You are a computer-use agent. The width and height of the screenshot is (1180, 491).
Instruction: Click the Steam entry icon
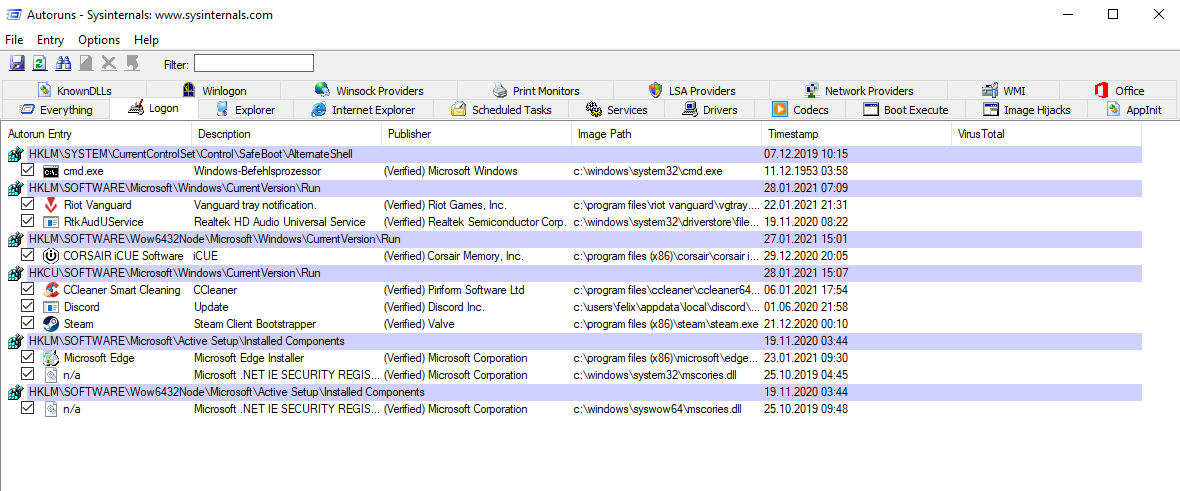point(50,324)
